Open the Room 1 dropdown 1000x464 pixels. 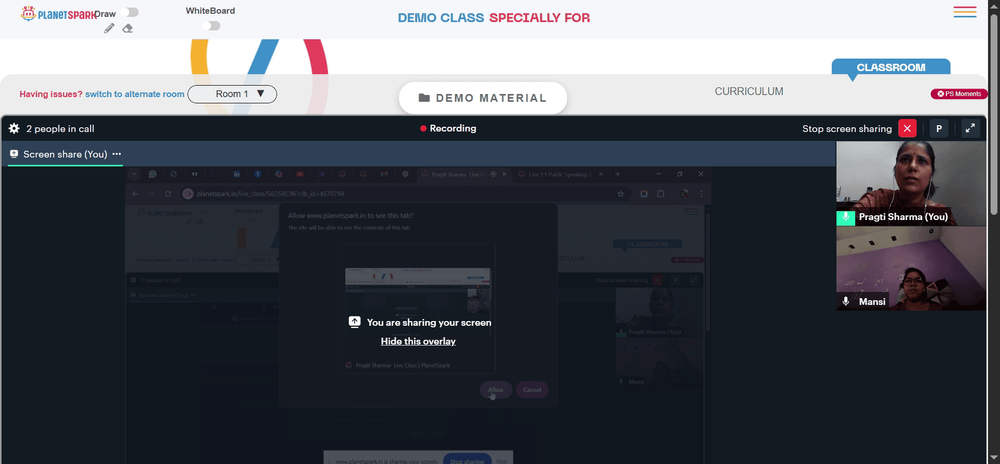[232, 94]
